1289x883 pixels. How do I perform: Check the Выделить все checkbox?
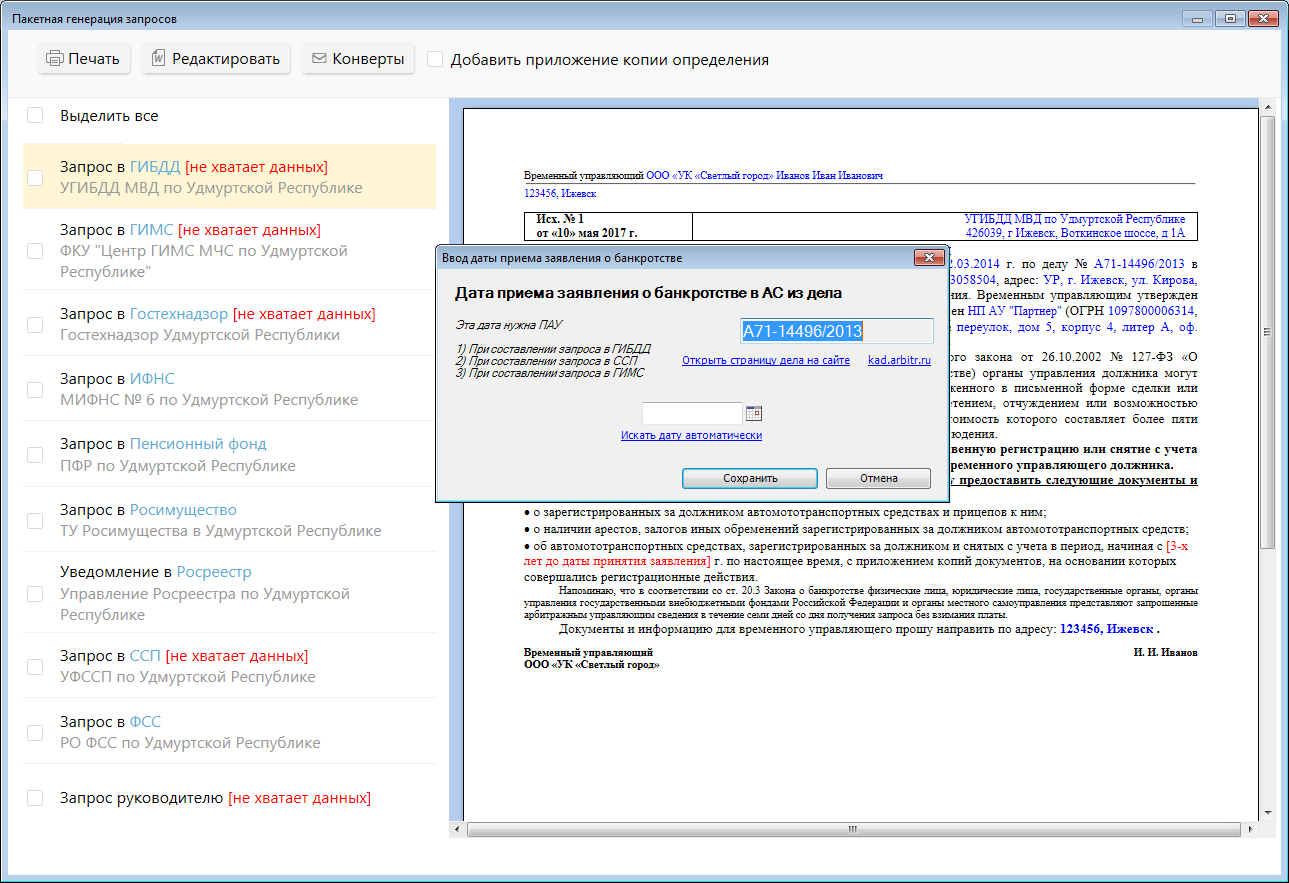(x=35, y=116)
